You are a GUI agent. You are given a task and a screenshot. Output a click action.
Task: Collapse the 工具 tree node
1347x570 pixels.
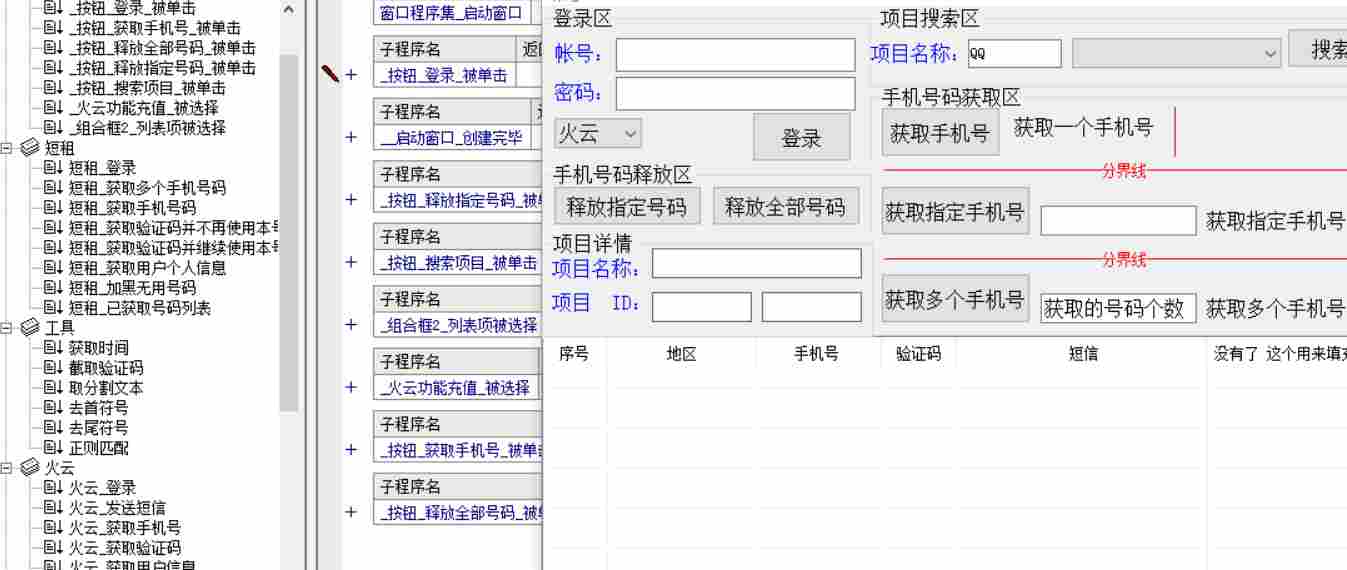click(7, 328)
